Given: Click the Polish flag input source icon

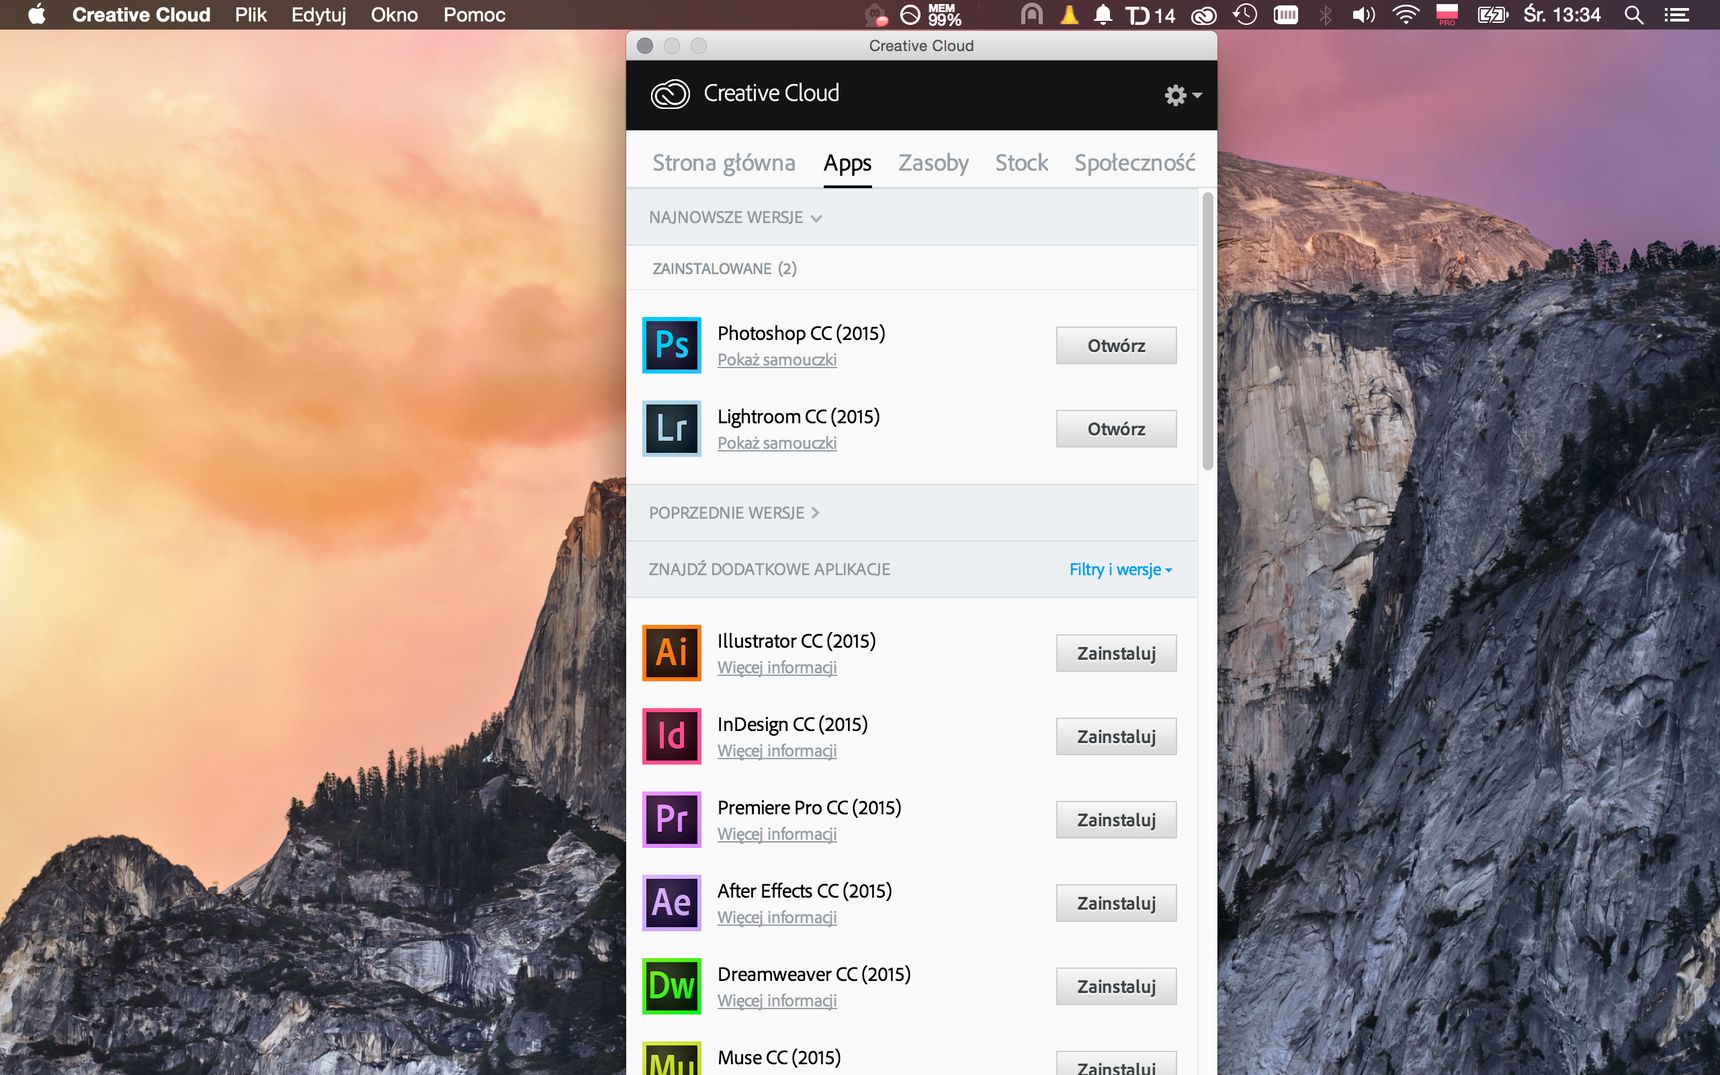Looking at the screenshot, I should pyautogui.click(x=1447, y=14).
